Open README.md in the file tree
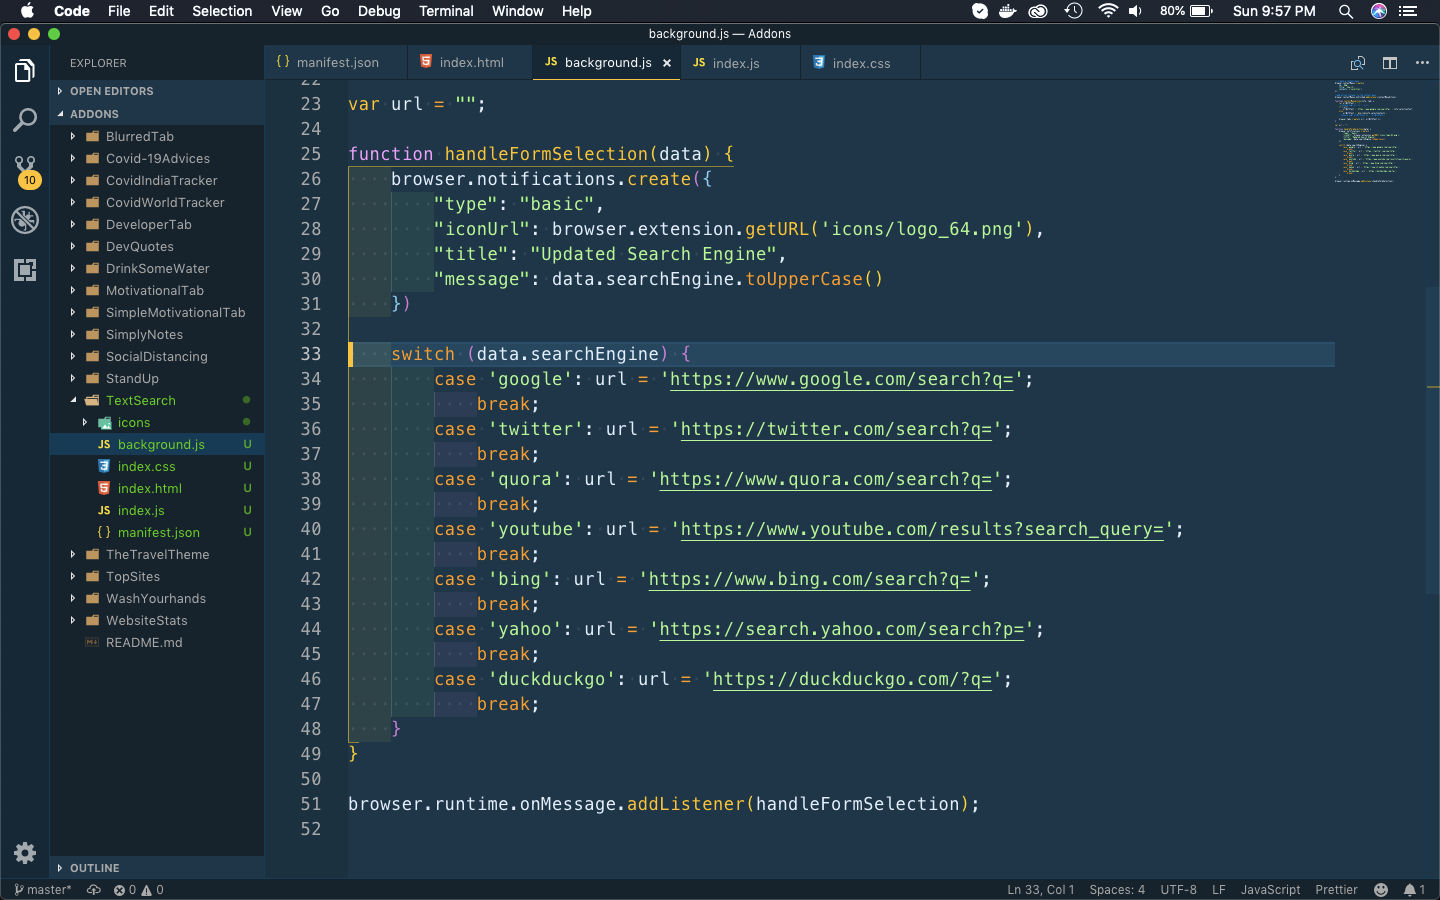 [x=157, y=642]
